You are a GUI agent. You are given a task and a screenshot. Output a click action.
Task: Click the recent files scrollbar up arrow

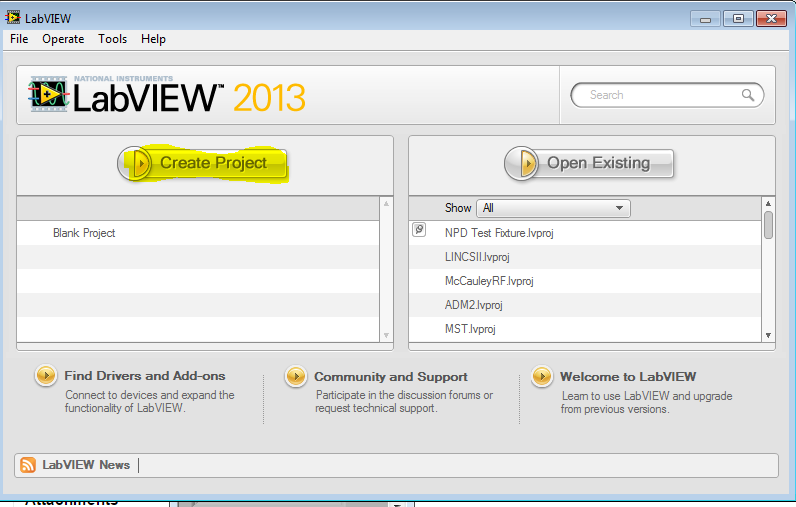pyautogui.click(x=768, y=204)
